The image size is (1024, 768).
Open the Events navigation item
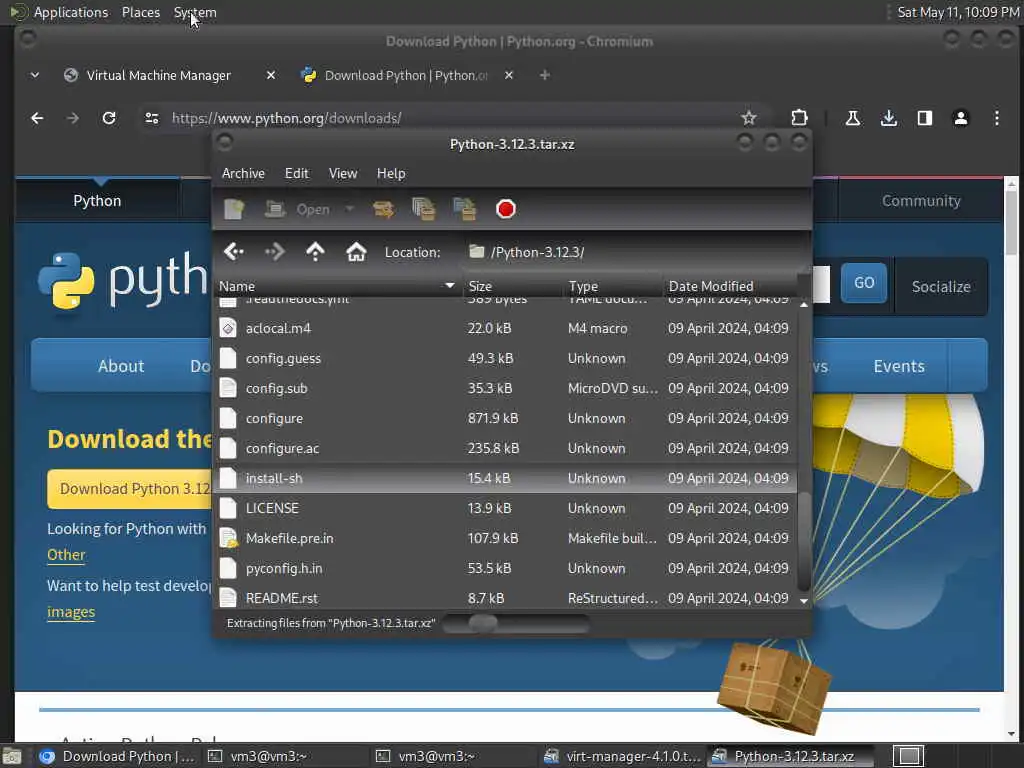(x=899, y=366)
